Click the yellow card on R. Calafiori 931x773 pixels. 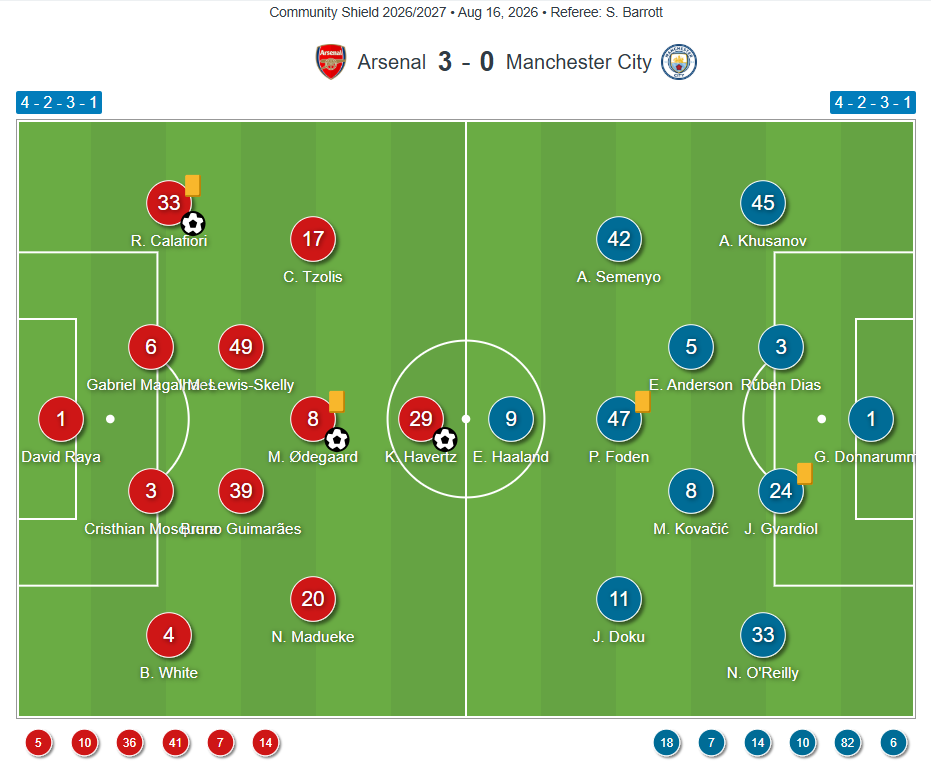point(192,185)
